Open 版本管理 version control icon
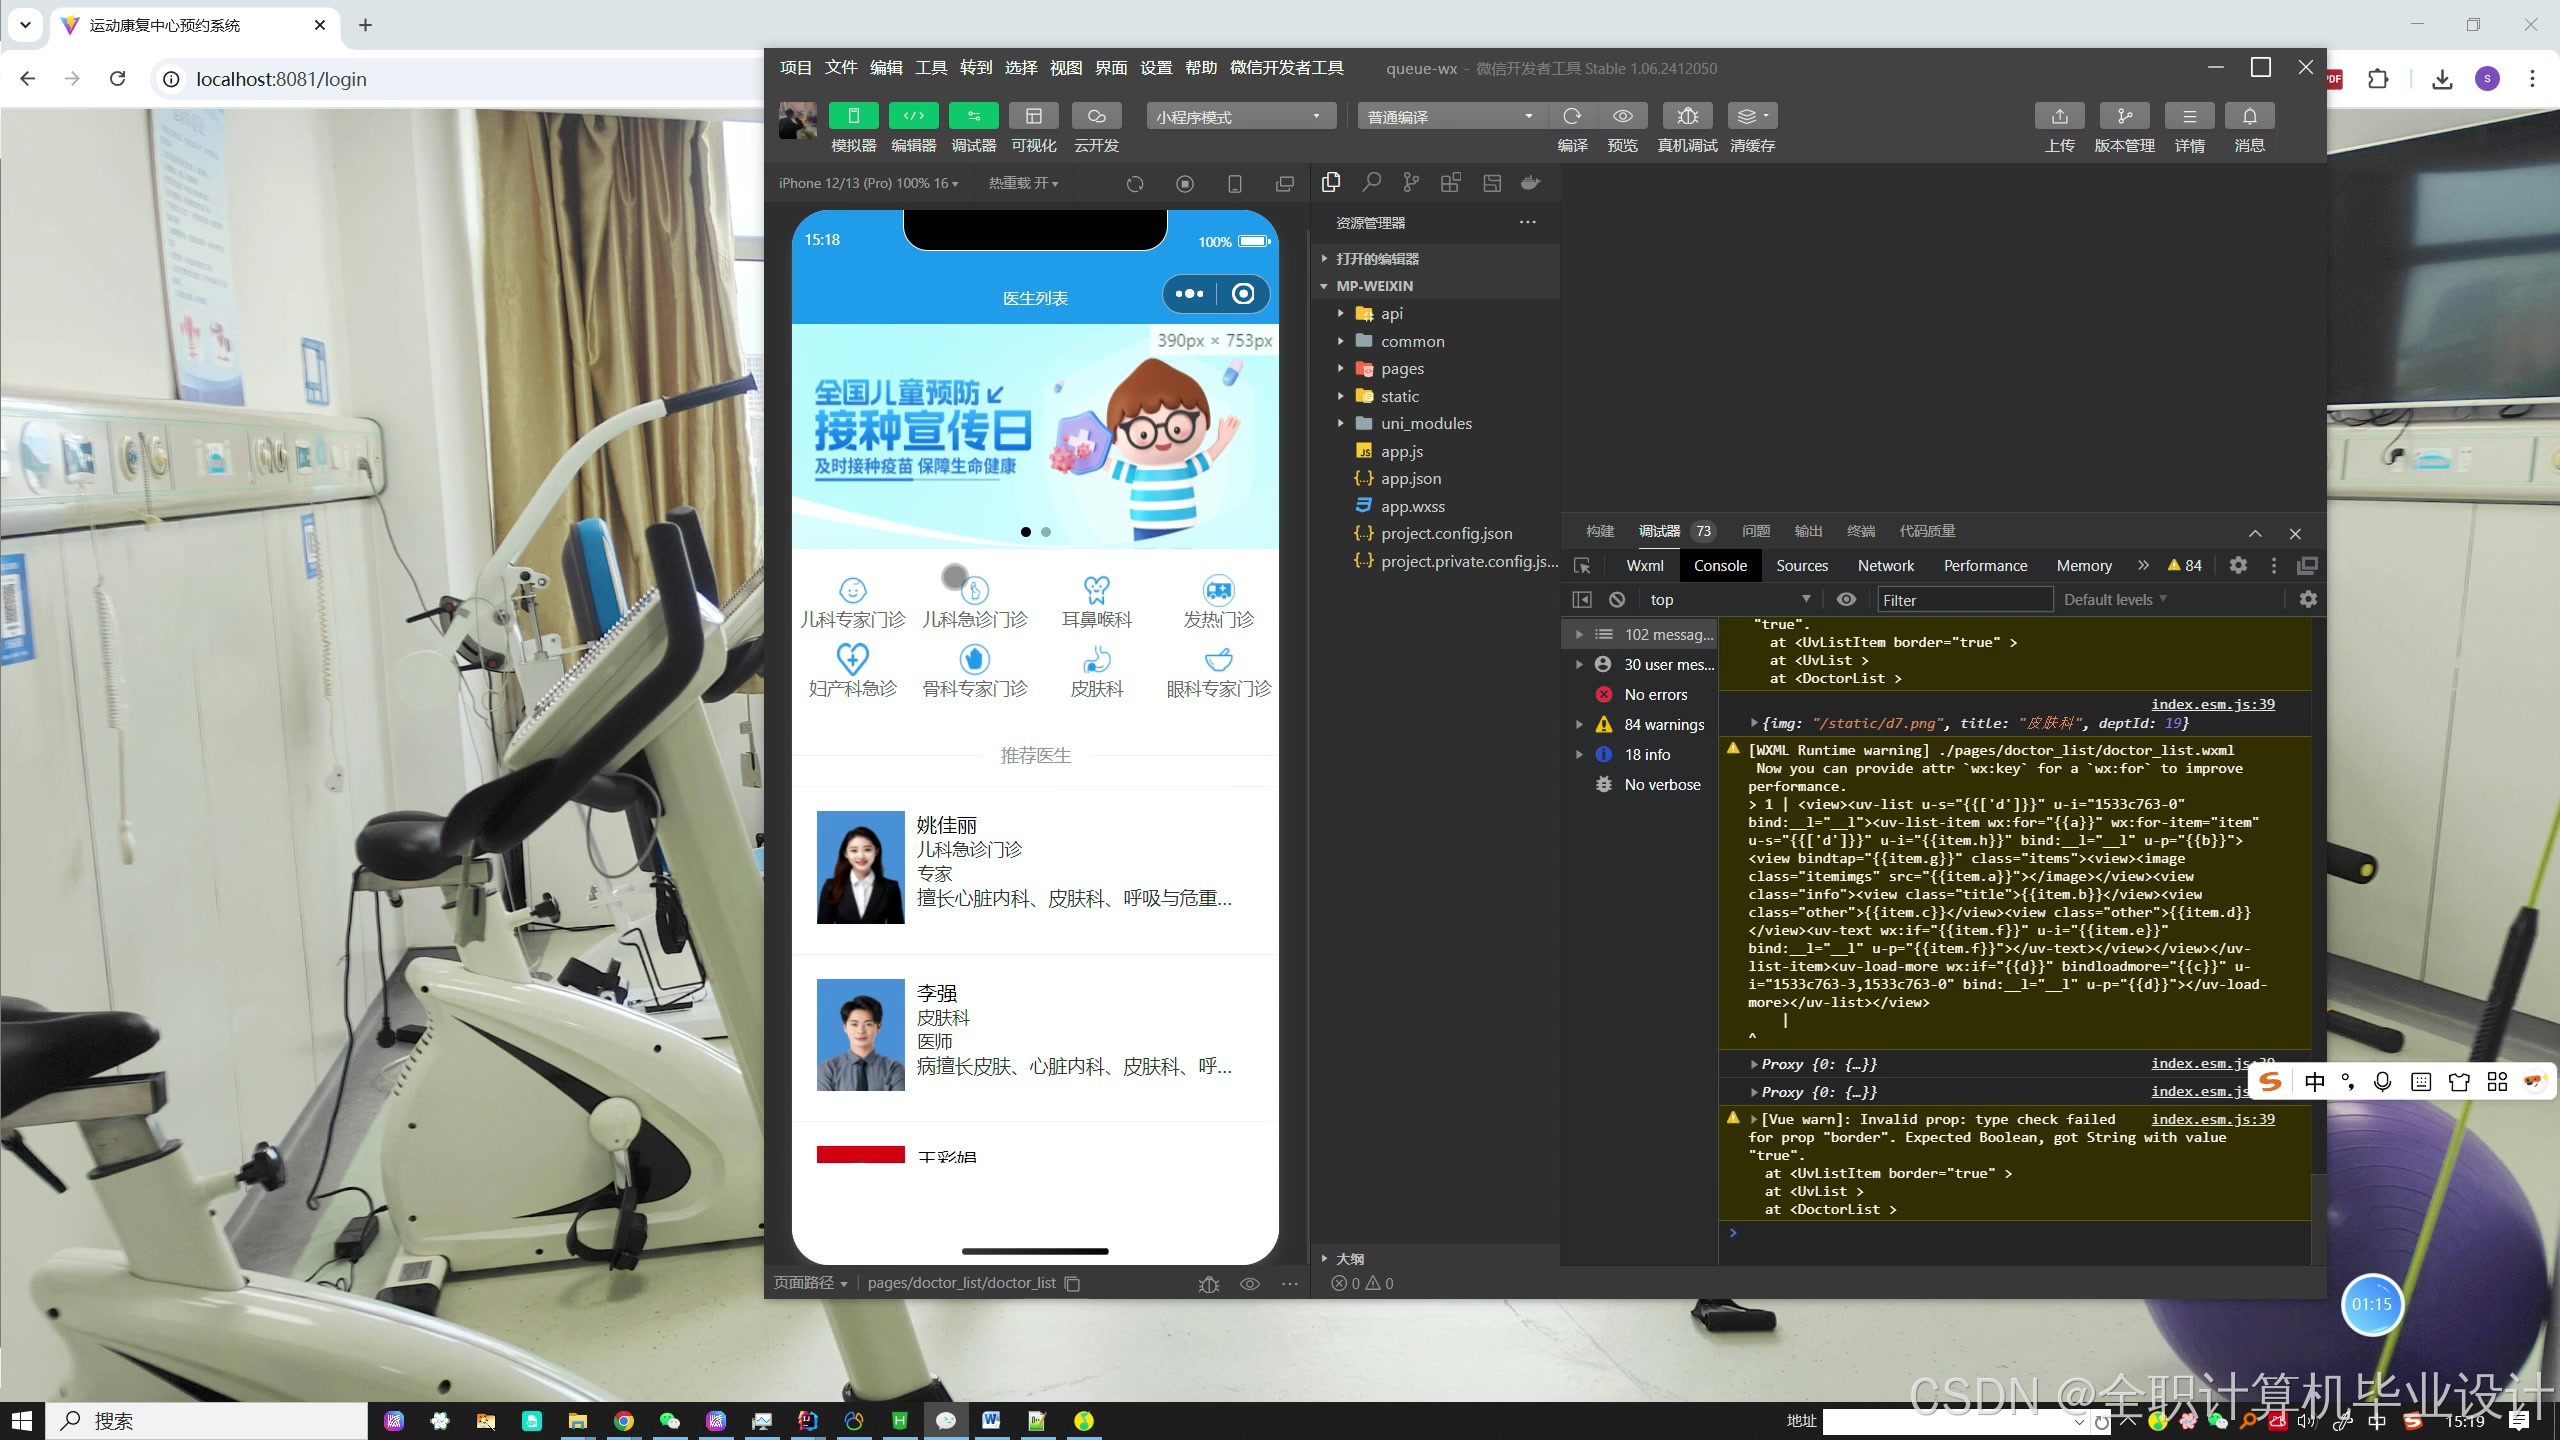The width and height of the screenshot is (2560, 1440). (2124, 116)
